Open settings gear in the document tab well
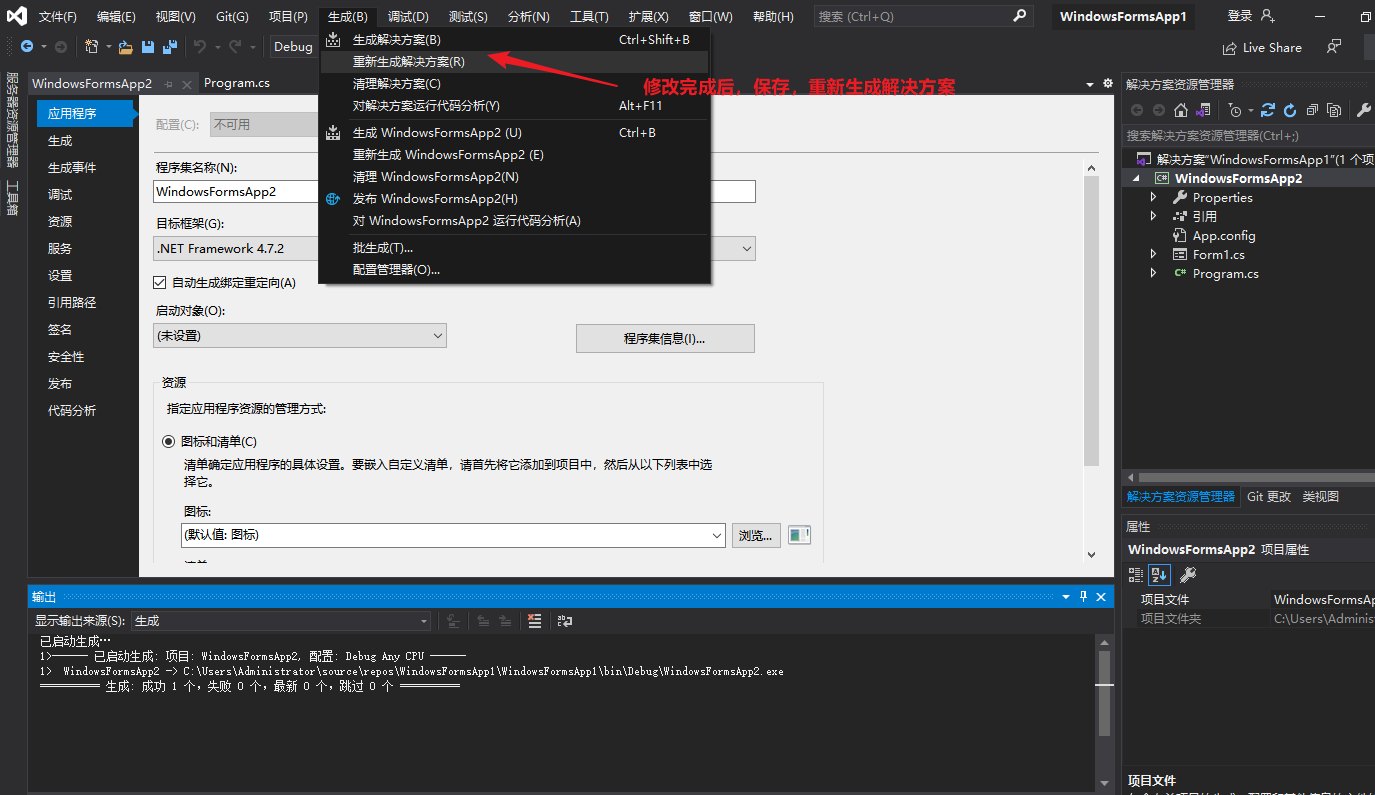 1107,83
